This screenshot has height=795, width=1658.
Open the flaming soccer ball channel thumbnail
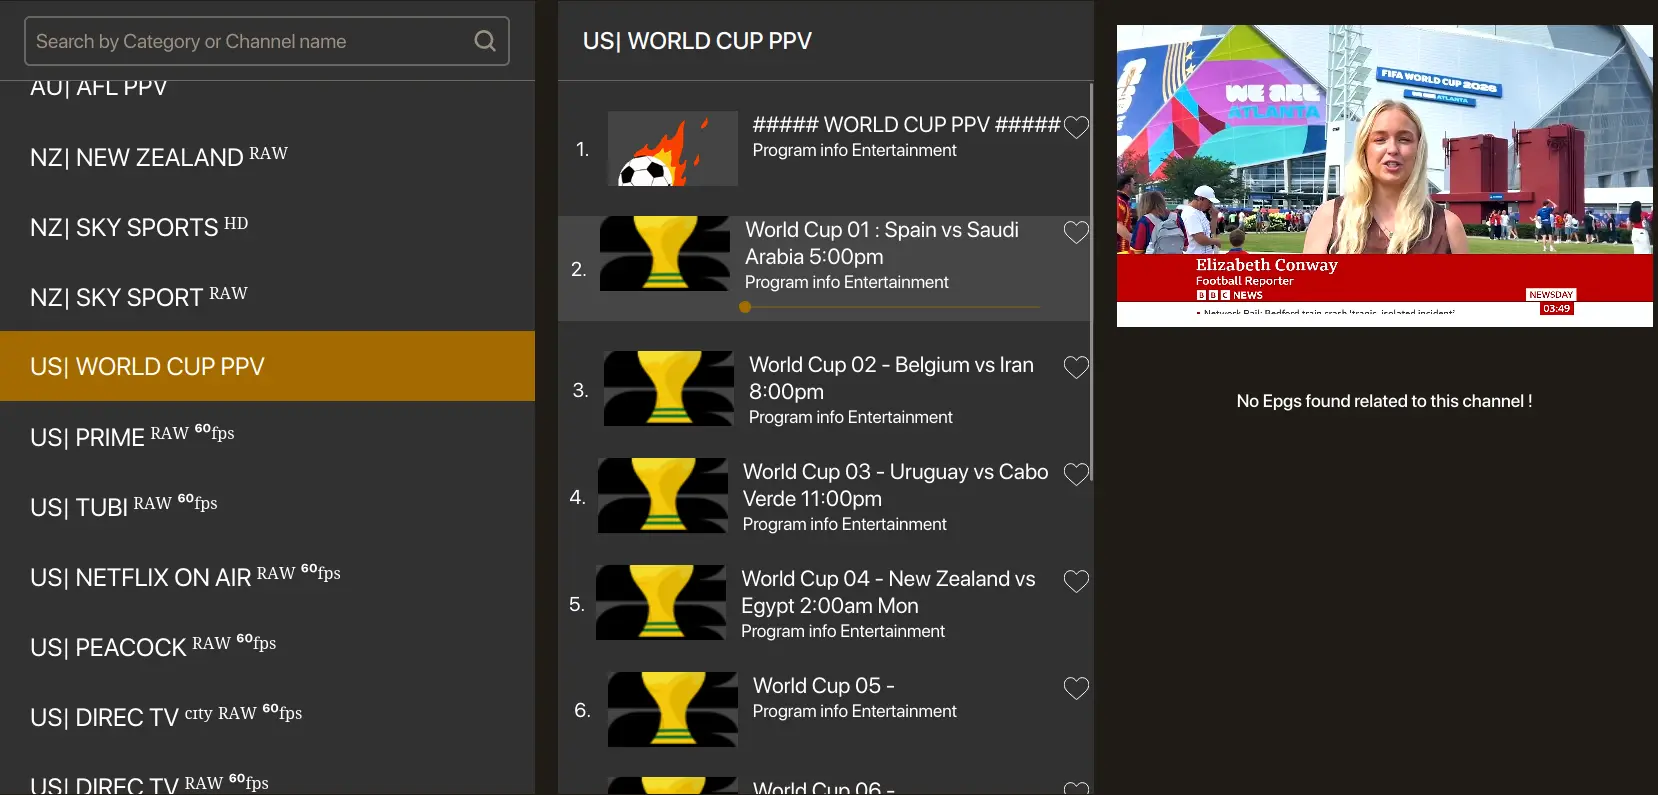673,148
